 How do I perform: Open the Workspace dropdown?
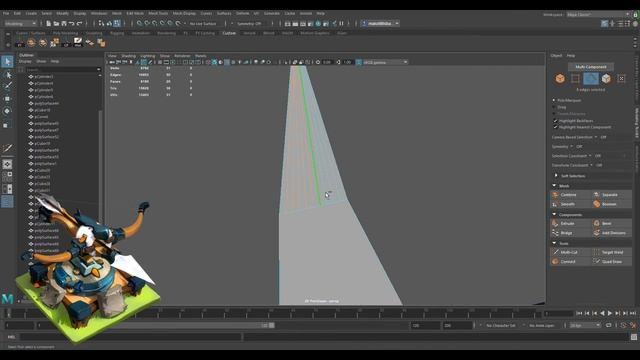pyautogui.click(x=598, y=14)
